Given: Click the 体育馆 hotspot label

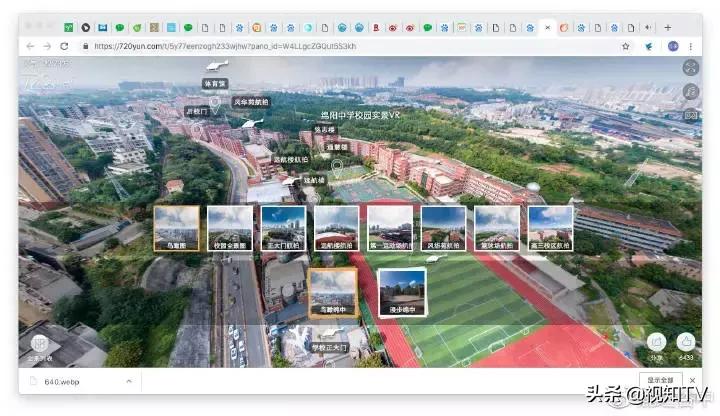Looking at the screenshot, I should pos(215,83).
